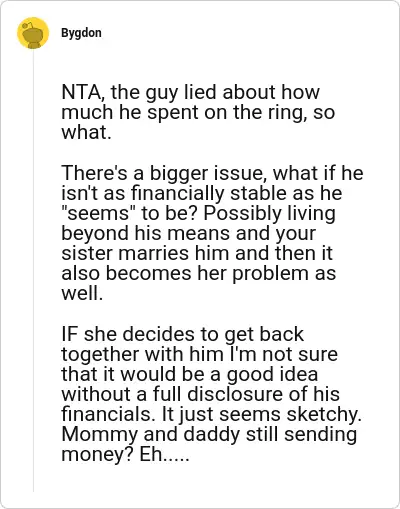
Task: Click the line "together with him I'm not sure"
Action: tap(199, 354)
